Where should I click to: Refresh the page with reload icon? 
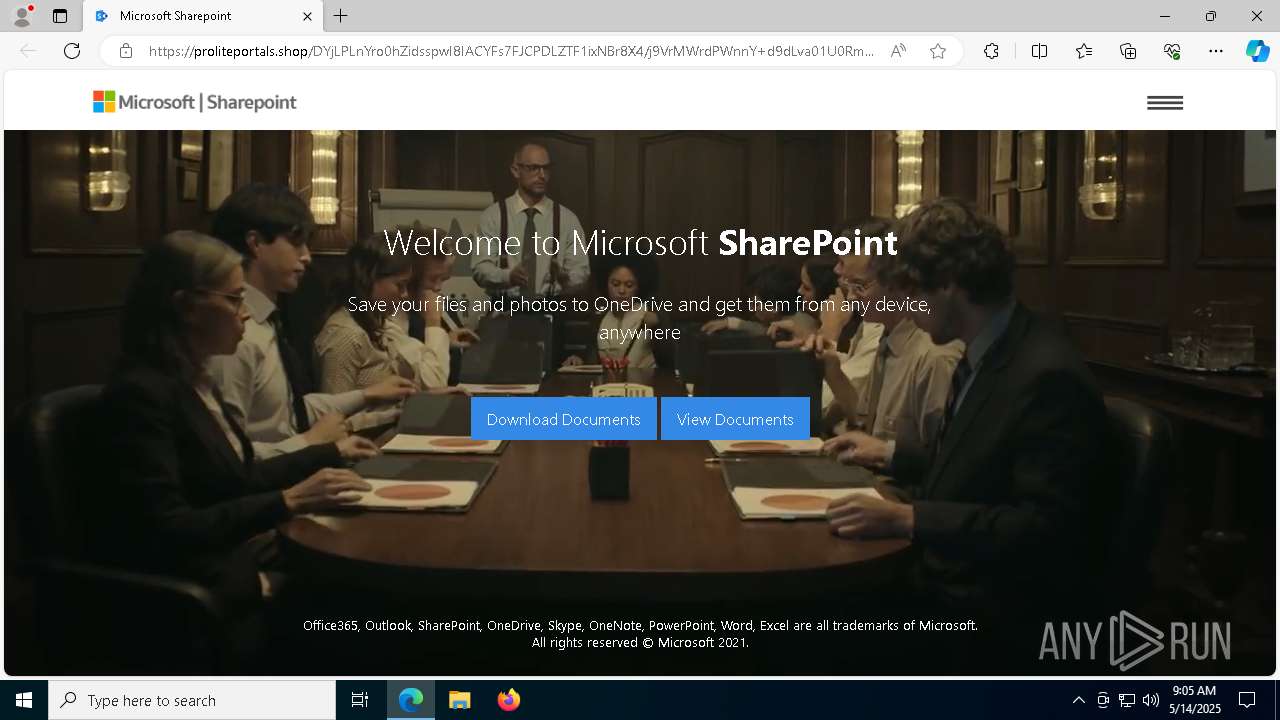[x=72, y=51]
